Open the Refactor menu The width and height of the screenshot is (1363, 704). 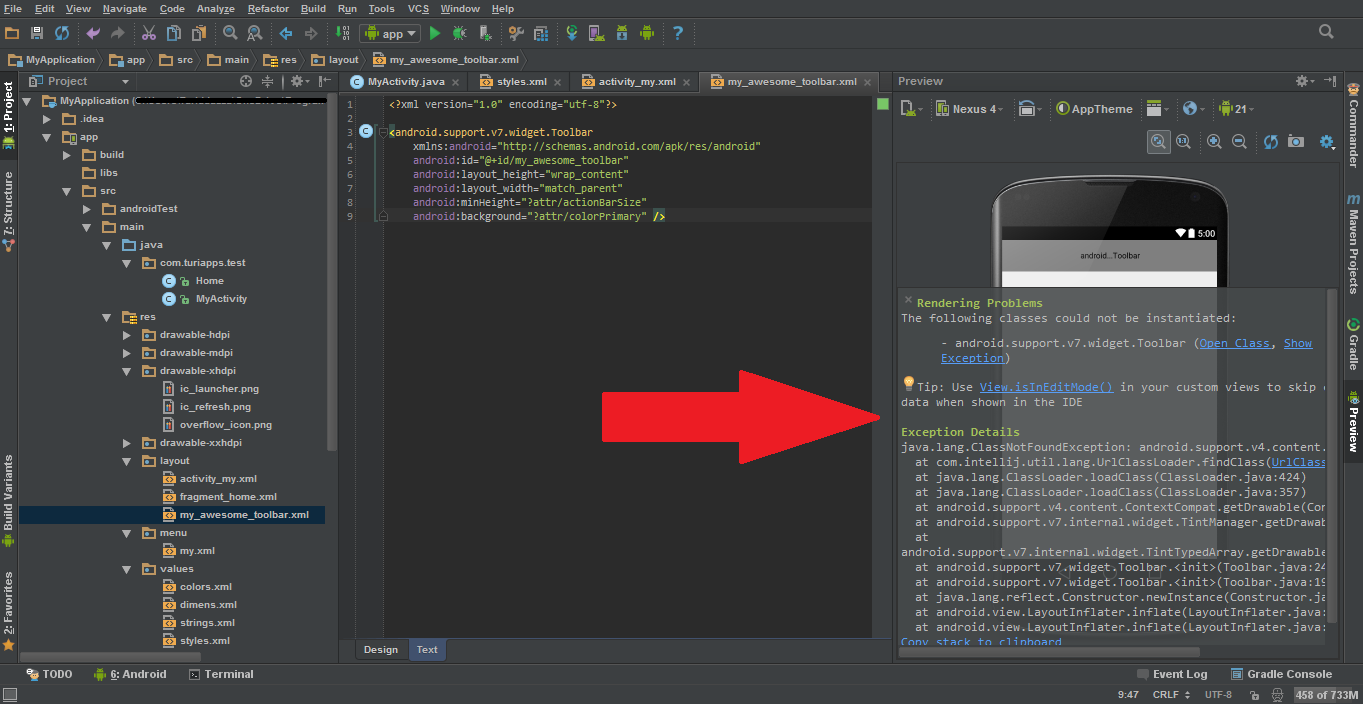[268, 8]
